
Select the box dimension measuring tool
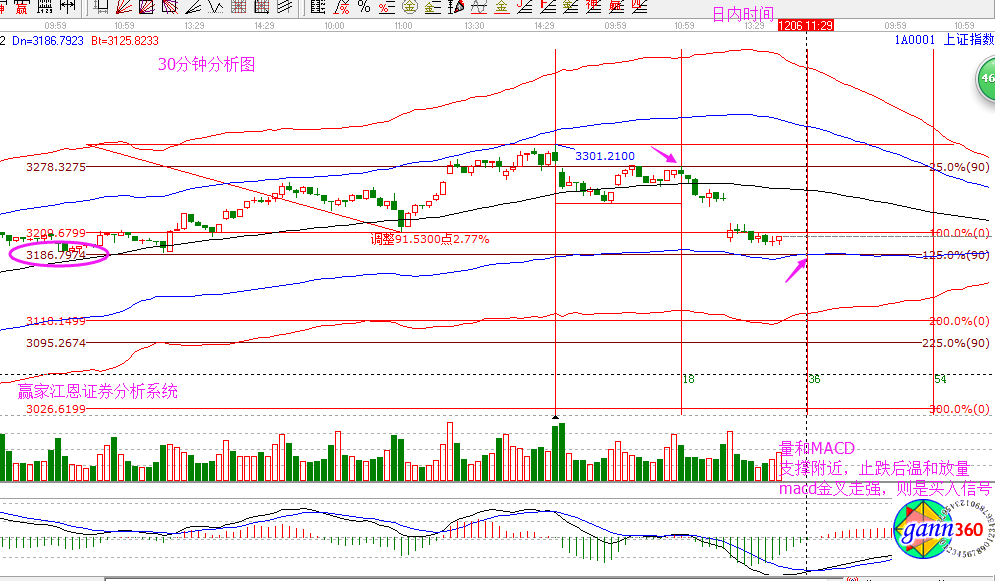101,7
